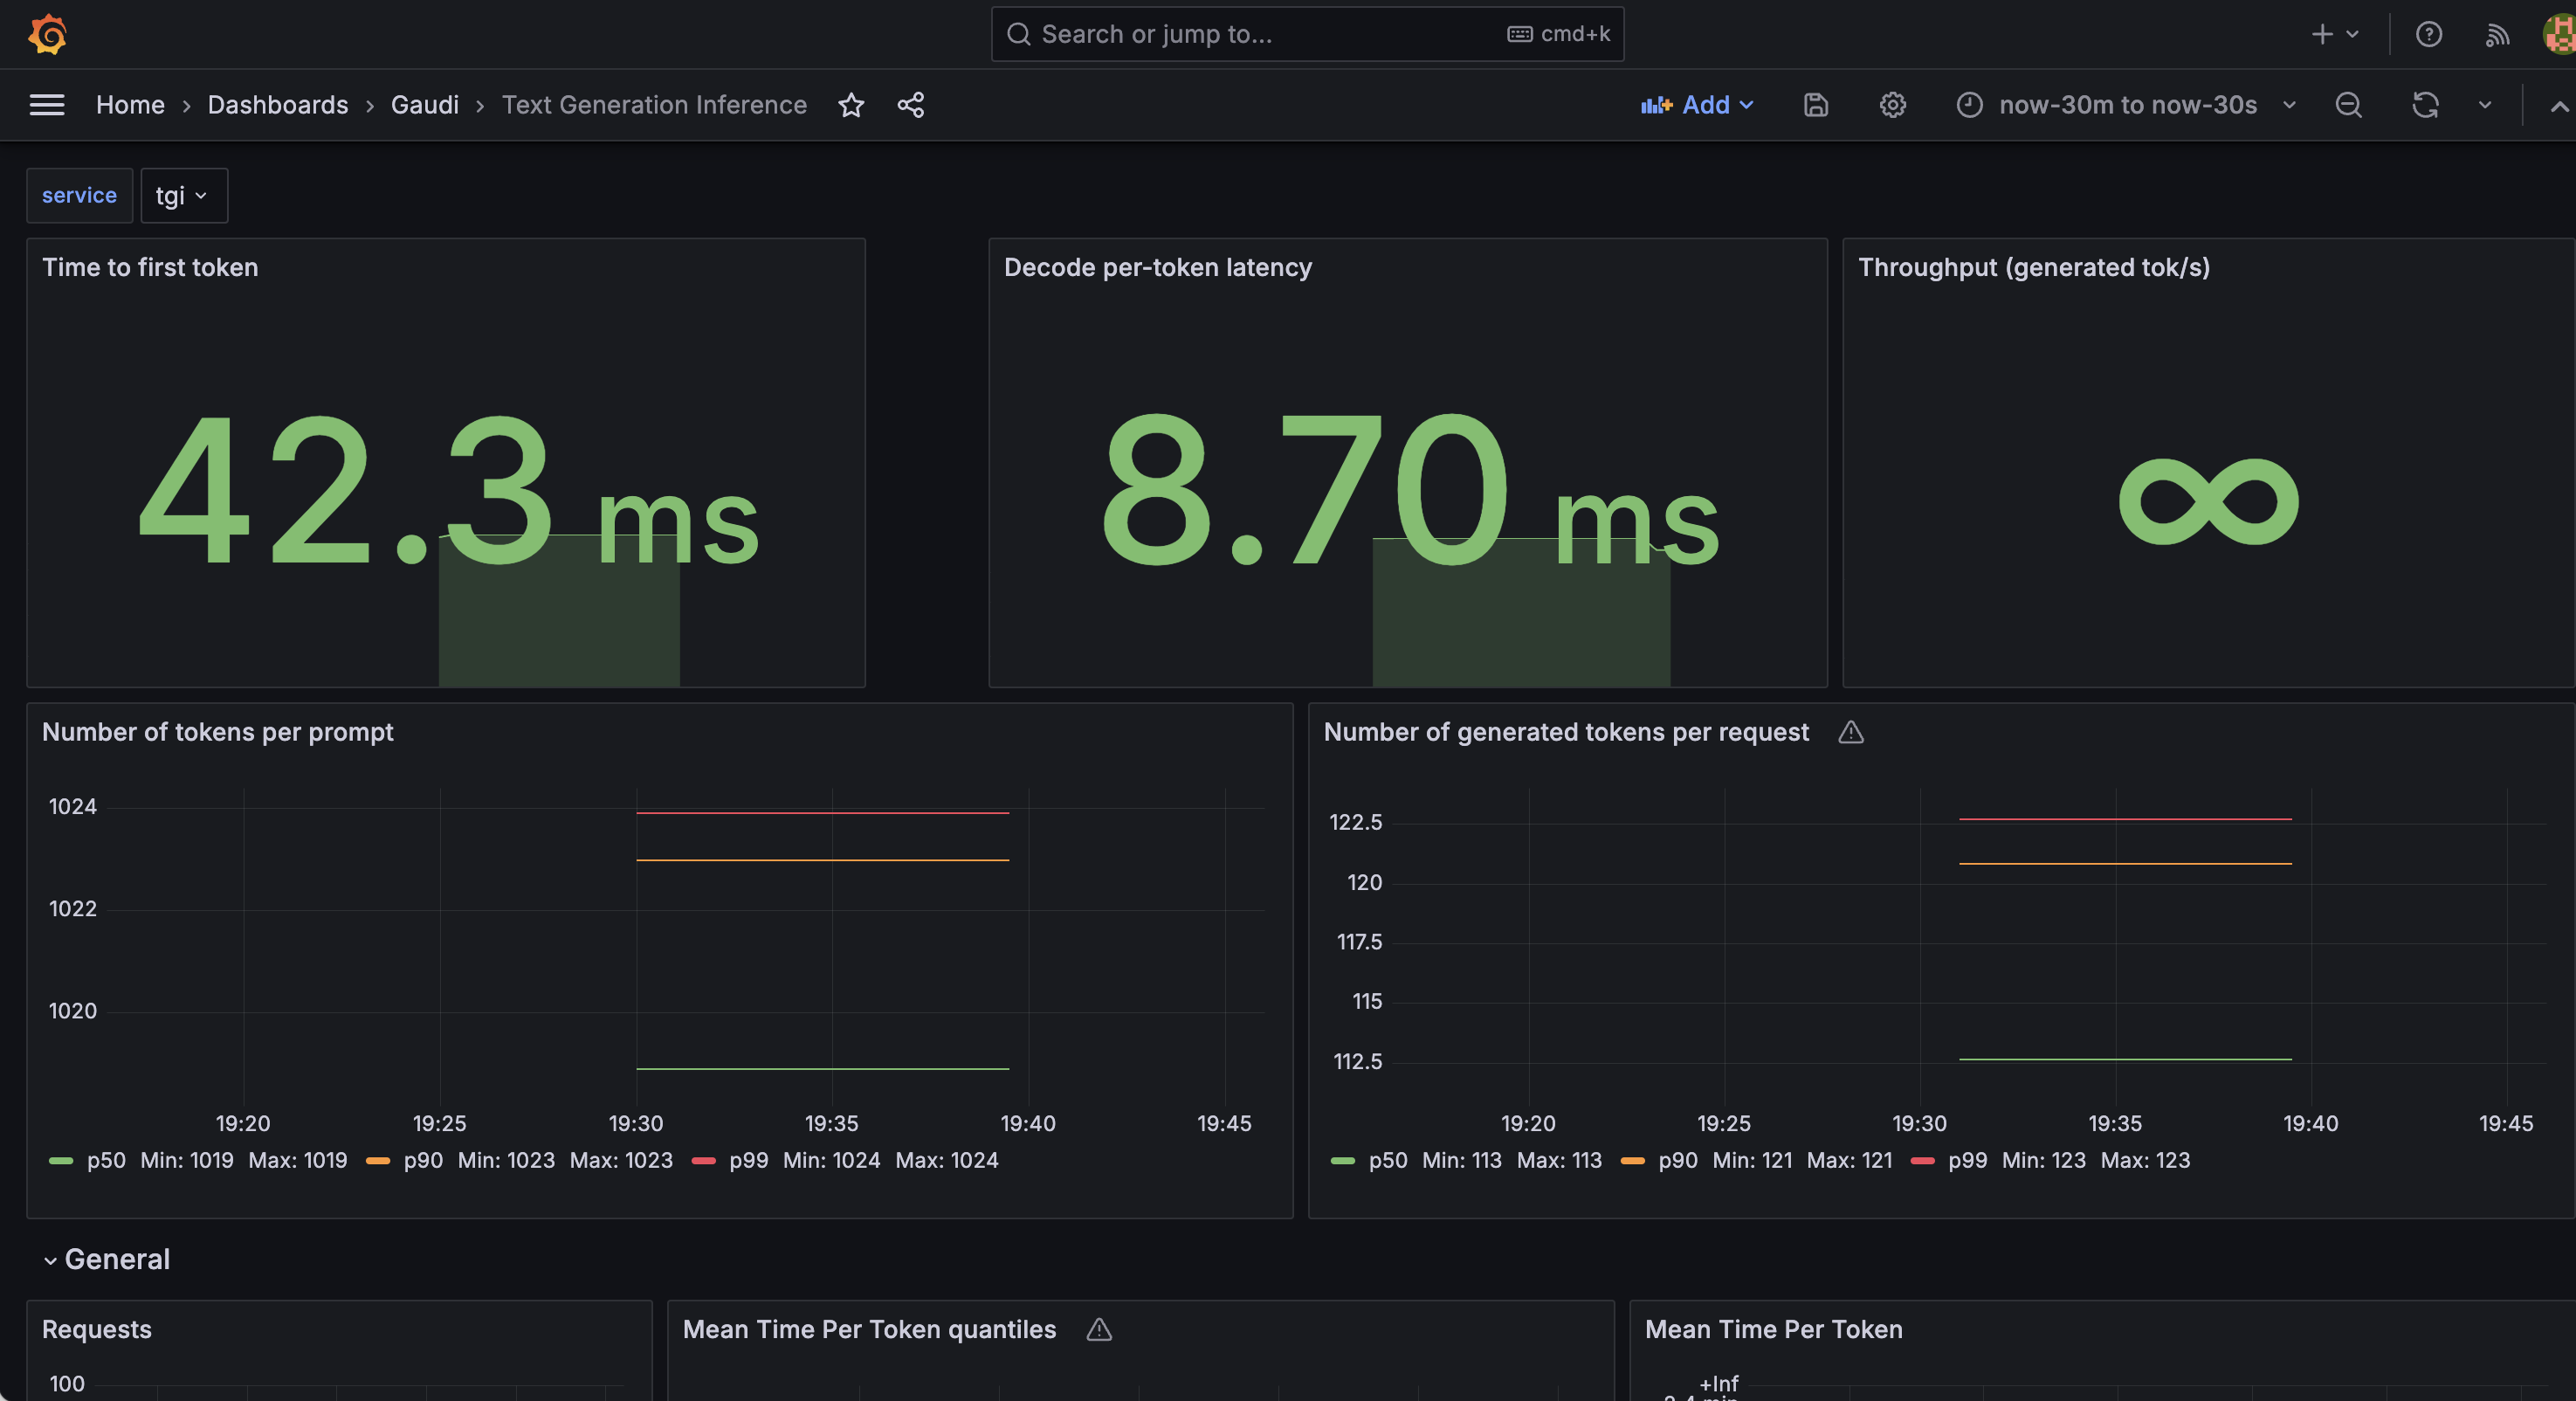Toggle p50 series in generated tokens legend

(1387, 1160)
